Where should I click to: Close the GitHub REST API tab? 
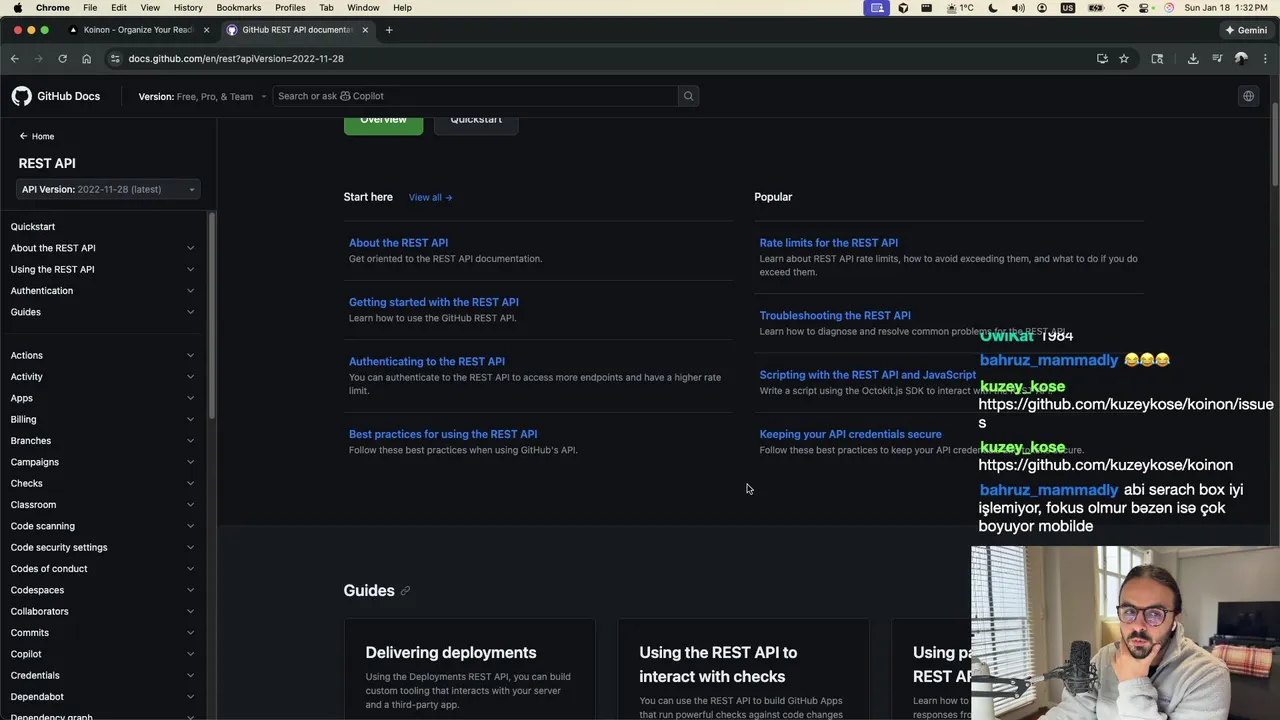coord(365,30)
